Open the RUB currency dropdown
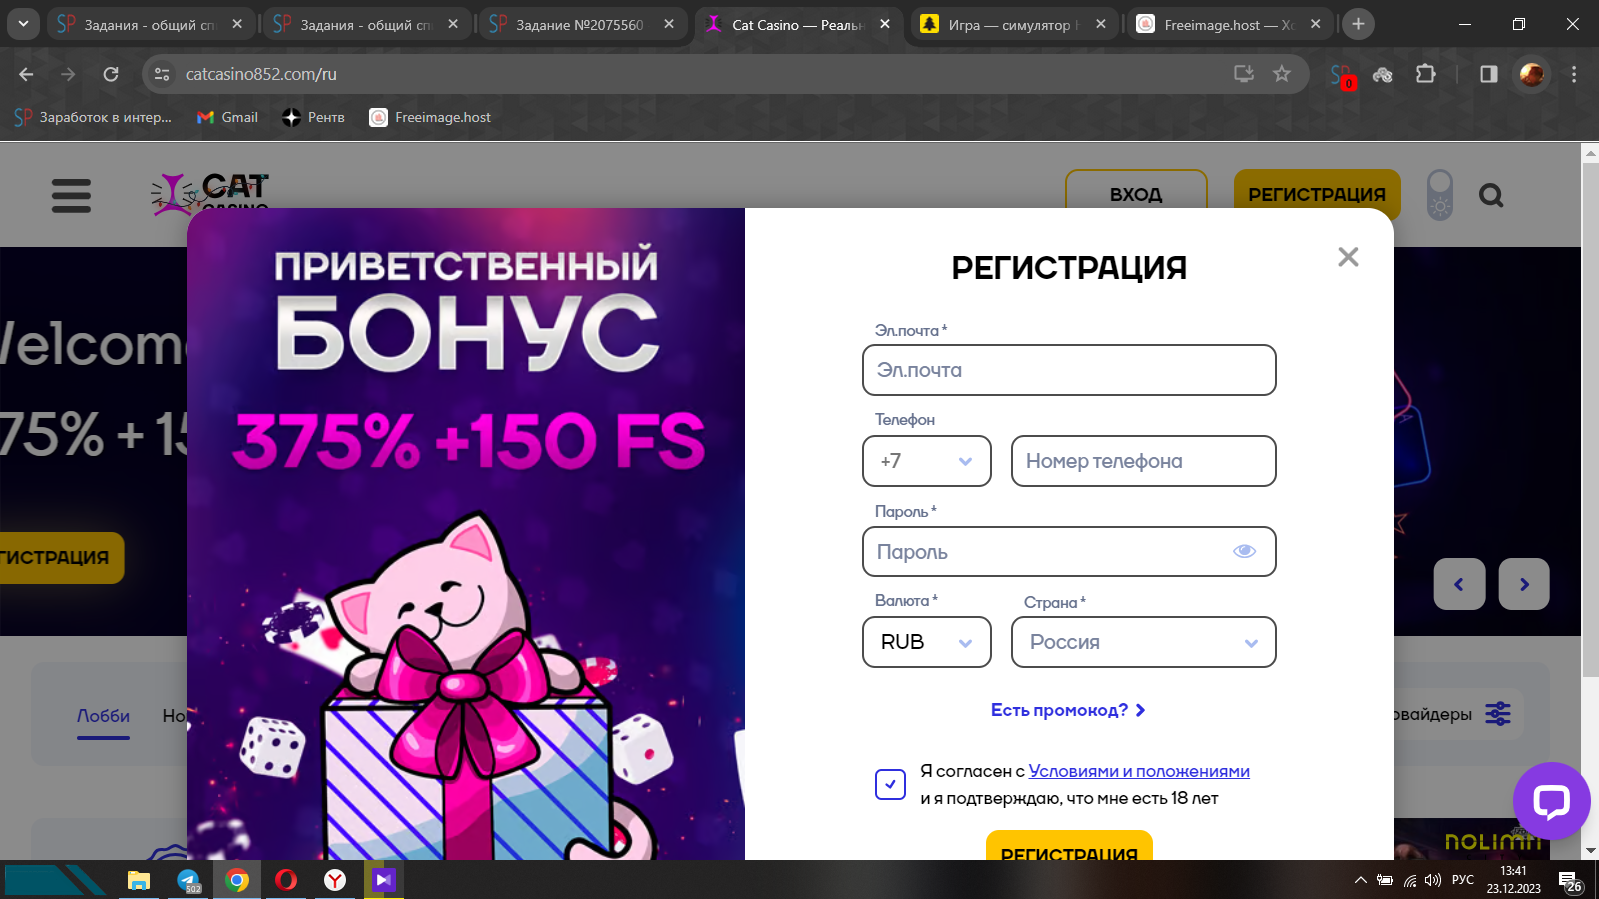 (927, 642)
